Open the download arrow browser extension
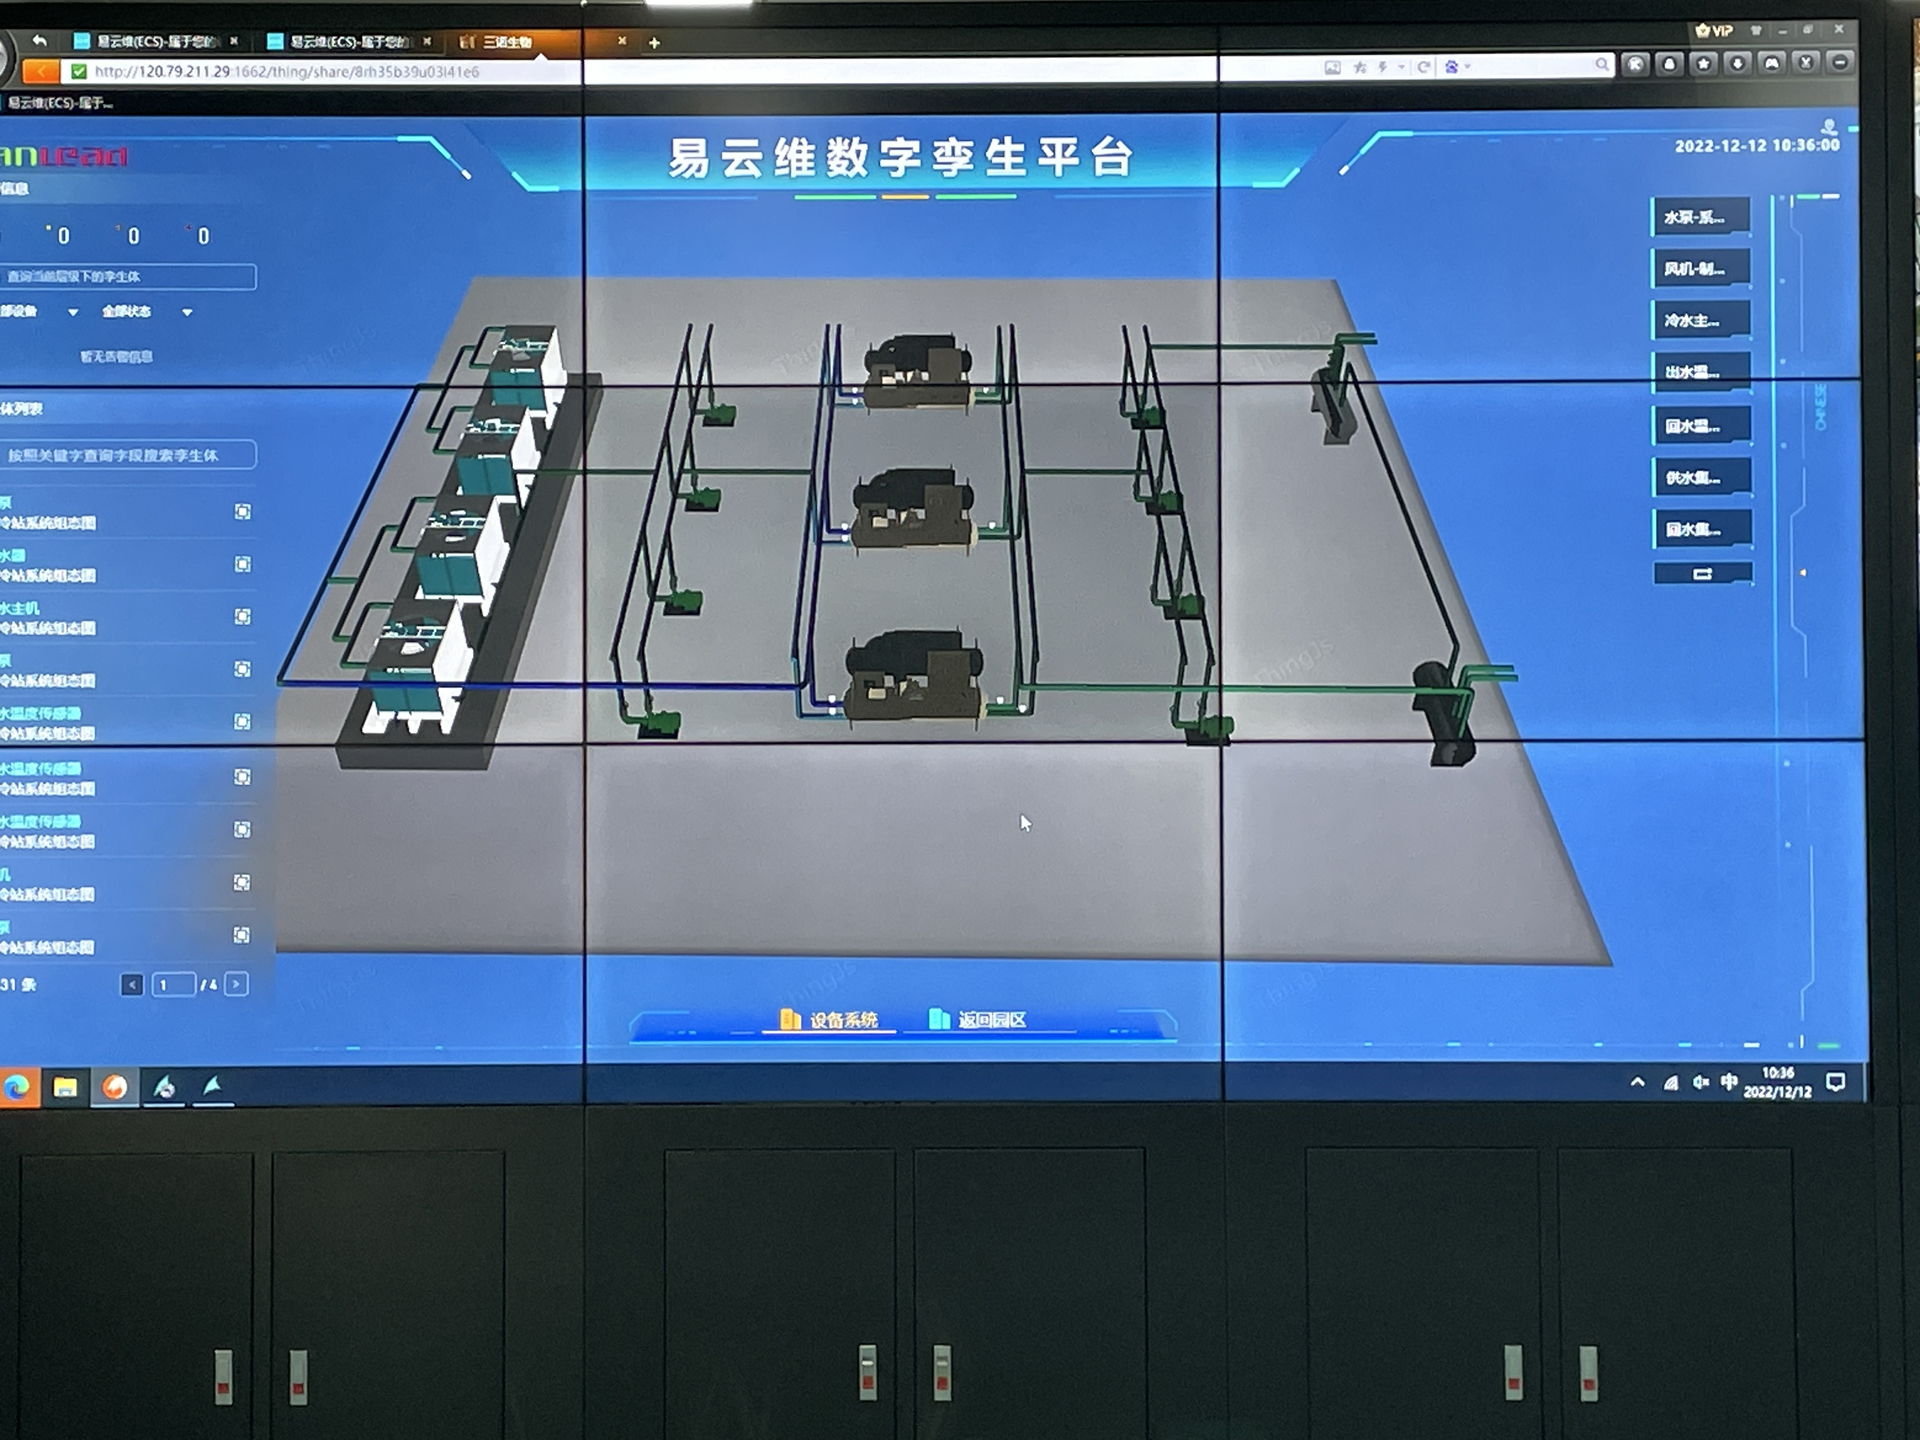 (x=1737, y=63)
